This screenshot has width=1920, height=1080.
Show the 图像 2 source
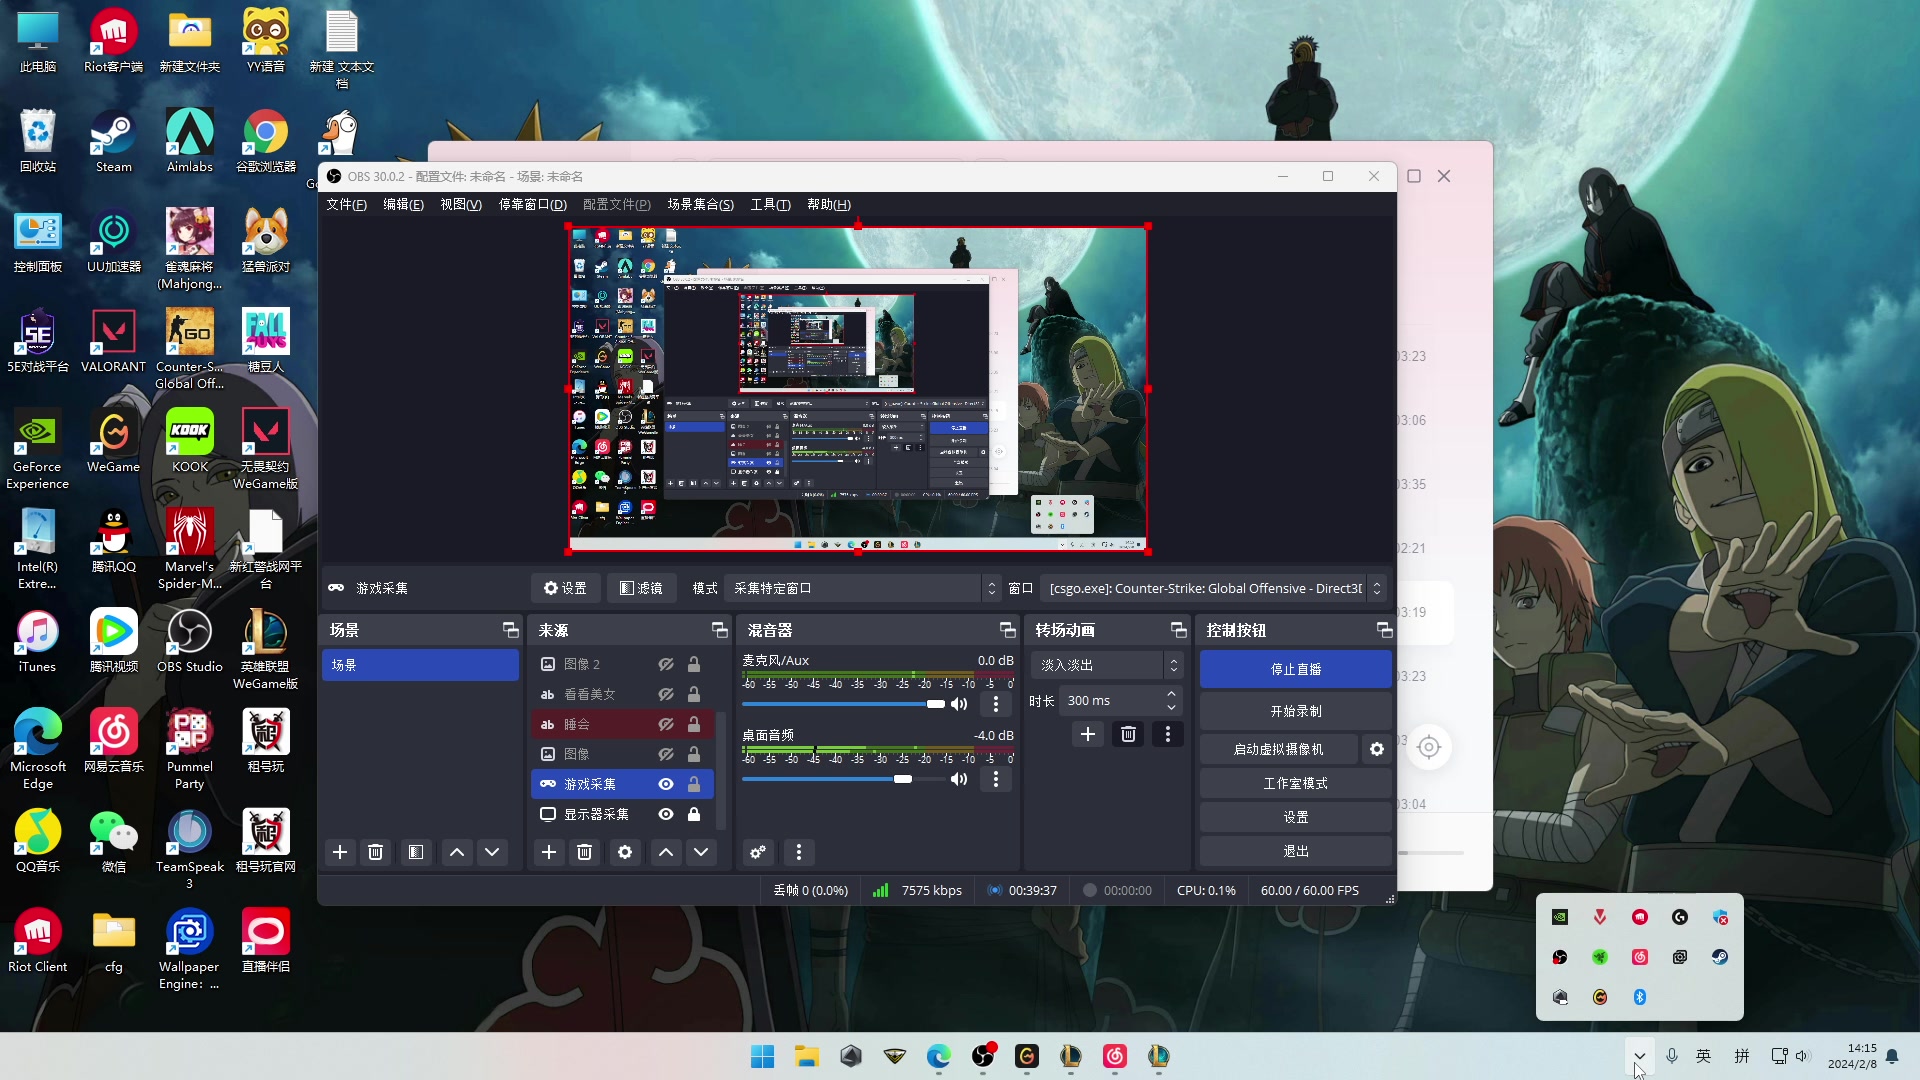666,664
